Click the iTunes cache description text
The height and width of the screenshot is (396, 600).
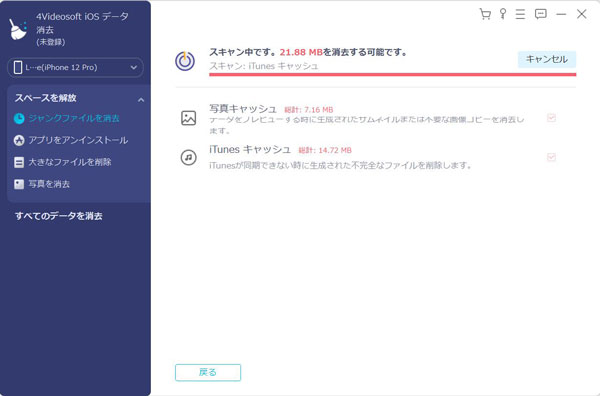(x=341, y=165)
